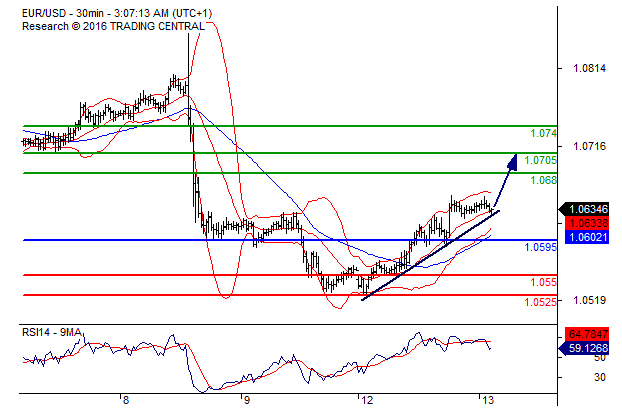Click the black 1.06346 current price tag
622x411 pixels.
584,209
